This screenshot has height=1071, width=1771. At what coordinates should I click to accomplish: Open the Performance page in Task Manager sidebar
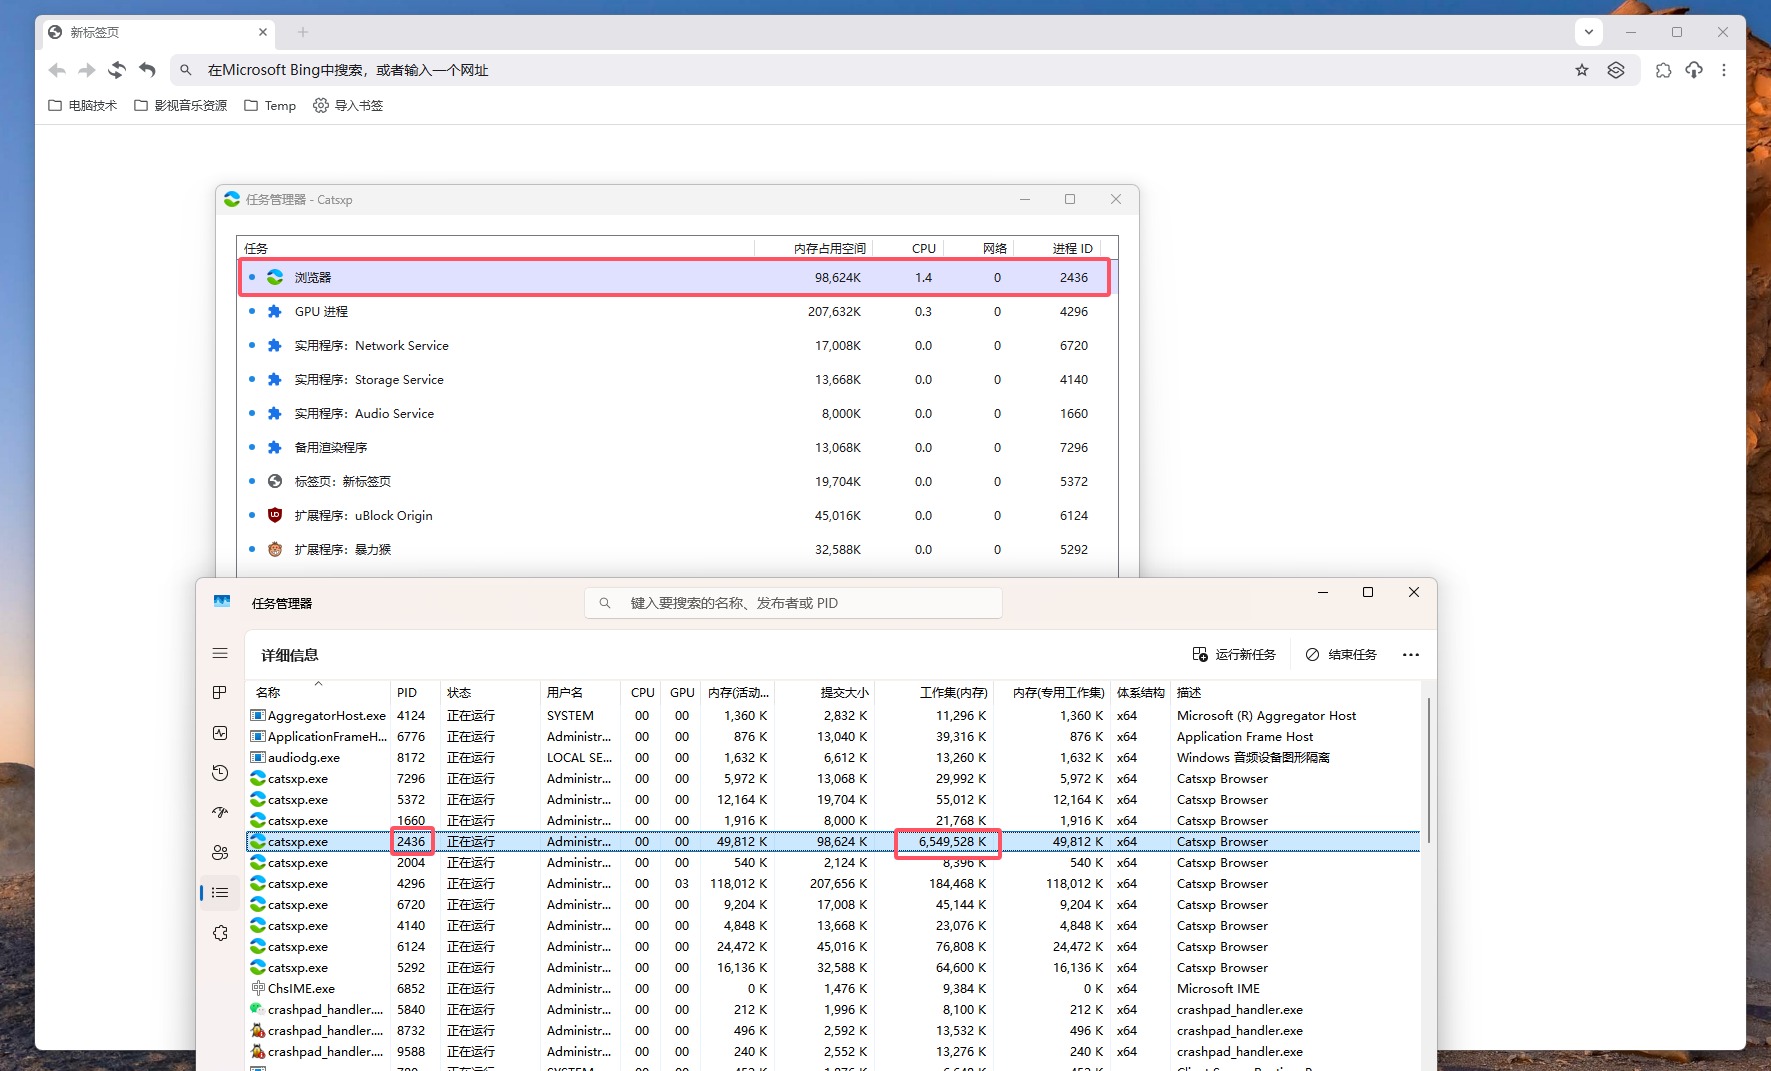[220, 733]
